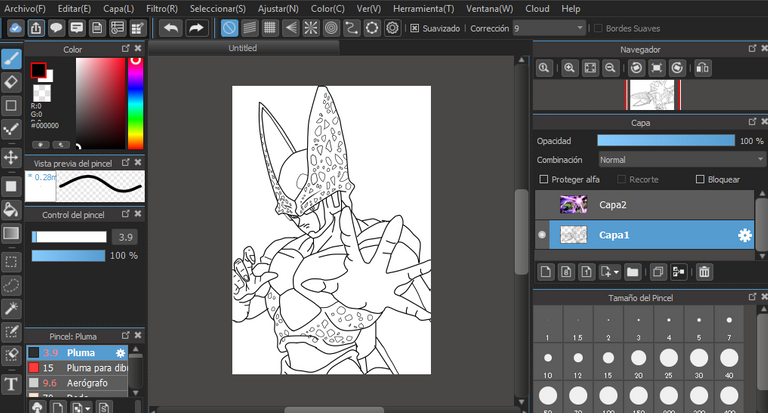This screenshot has height=413, width=768.
Task: Open the Corrección value dropdown
Action: coord(549,28)
